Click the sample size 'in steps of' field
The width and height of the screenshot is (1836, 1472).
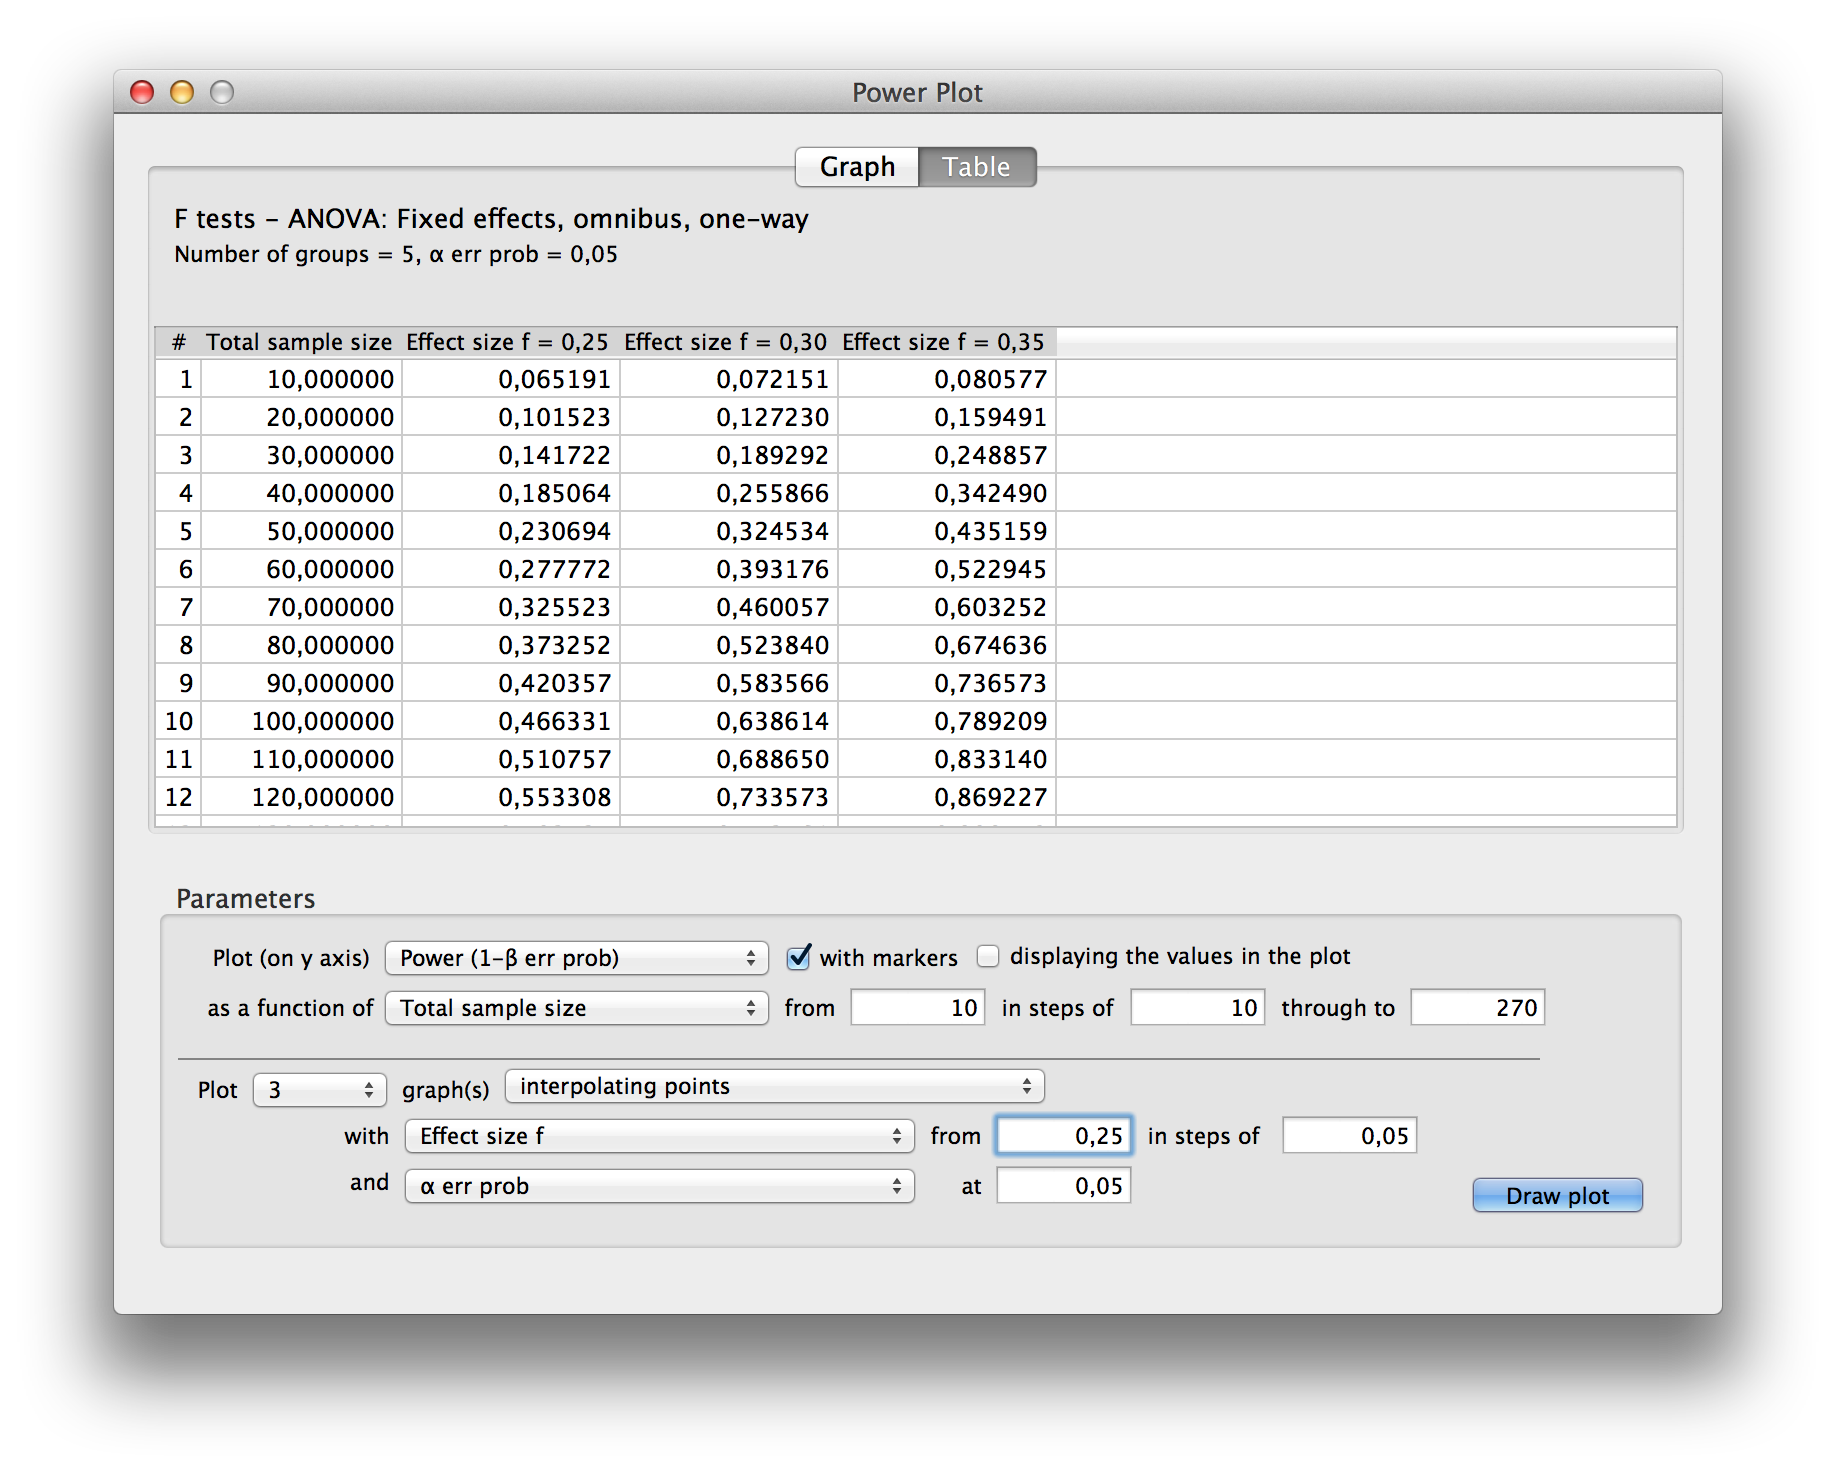(x=1198, y=1007)
